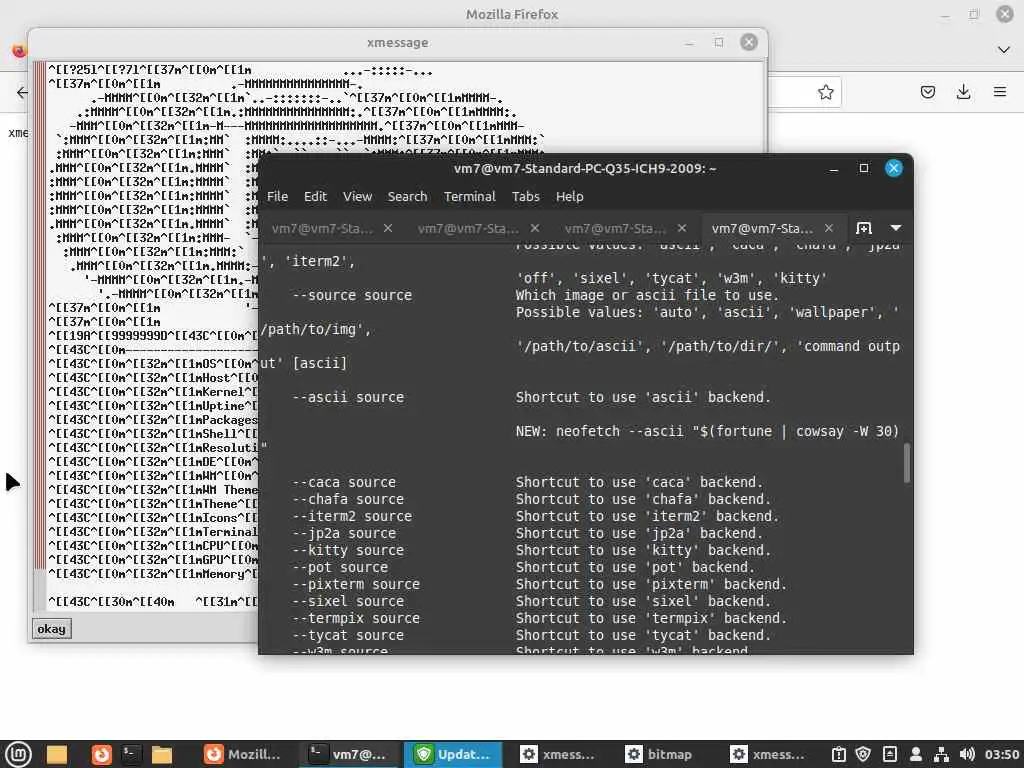
Task: Open the Tabs menu in terminal
Action: [x=526, y=197]
